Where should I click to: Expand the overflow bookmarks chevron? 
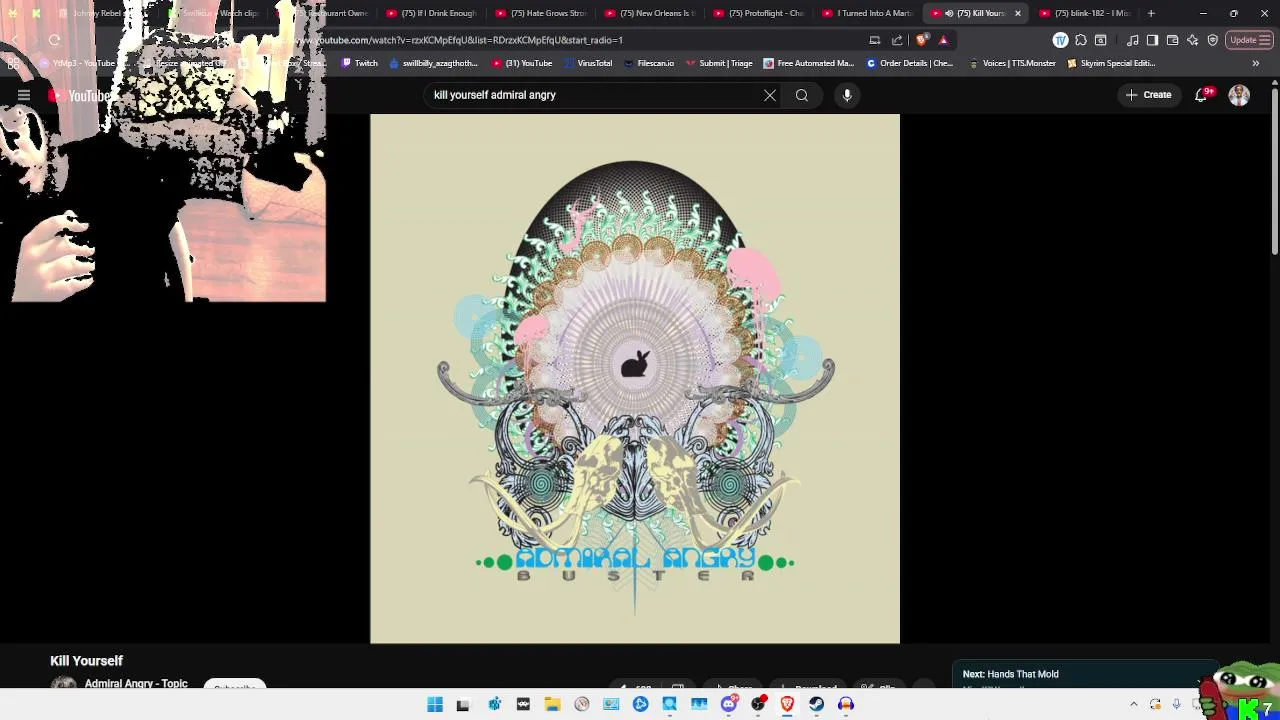1255,63
